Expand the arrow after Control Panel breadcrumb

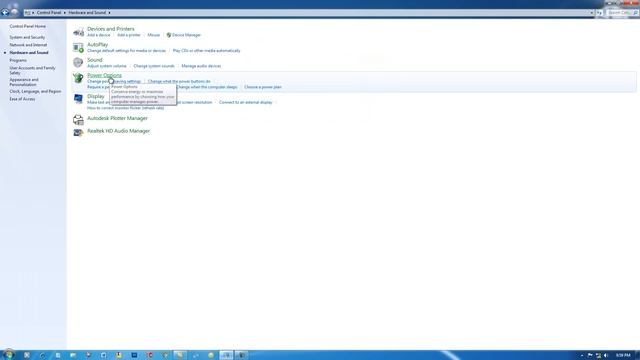pos(64,13)
